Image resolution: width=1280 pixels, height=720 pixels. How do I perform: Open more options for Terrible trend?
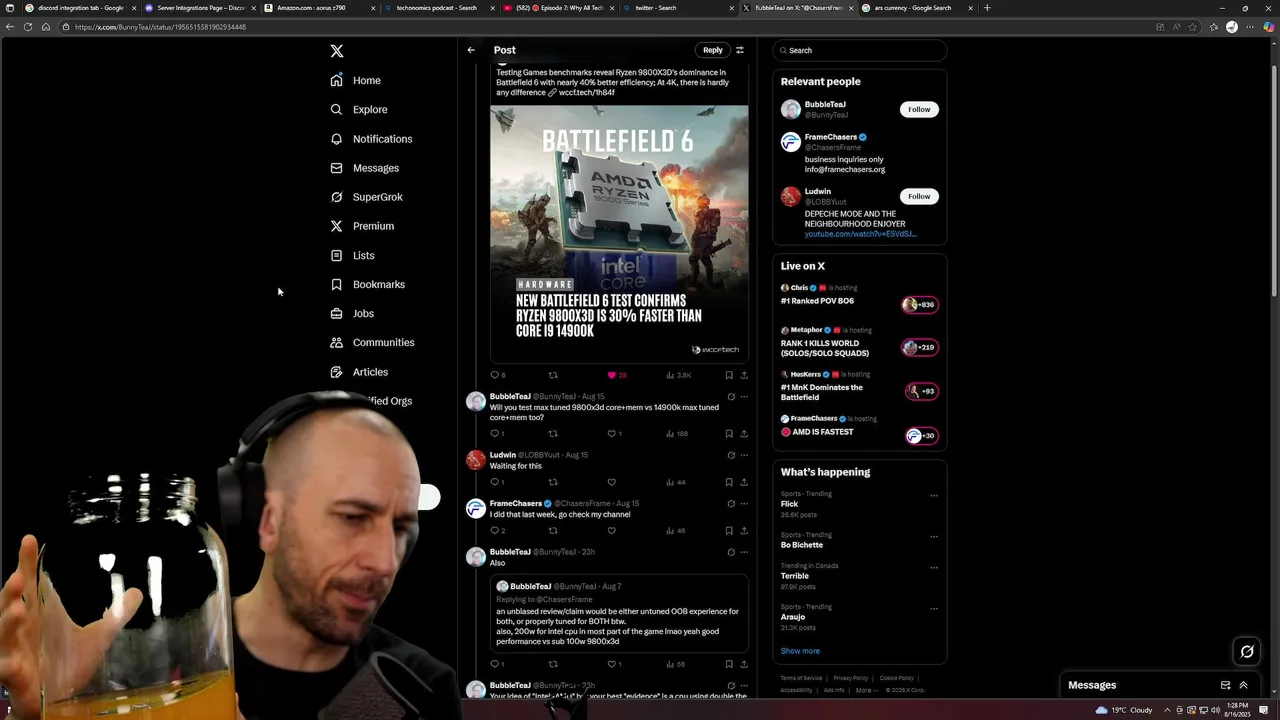click(934, 567)
